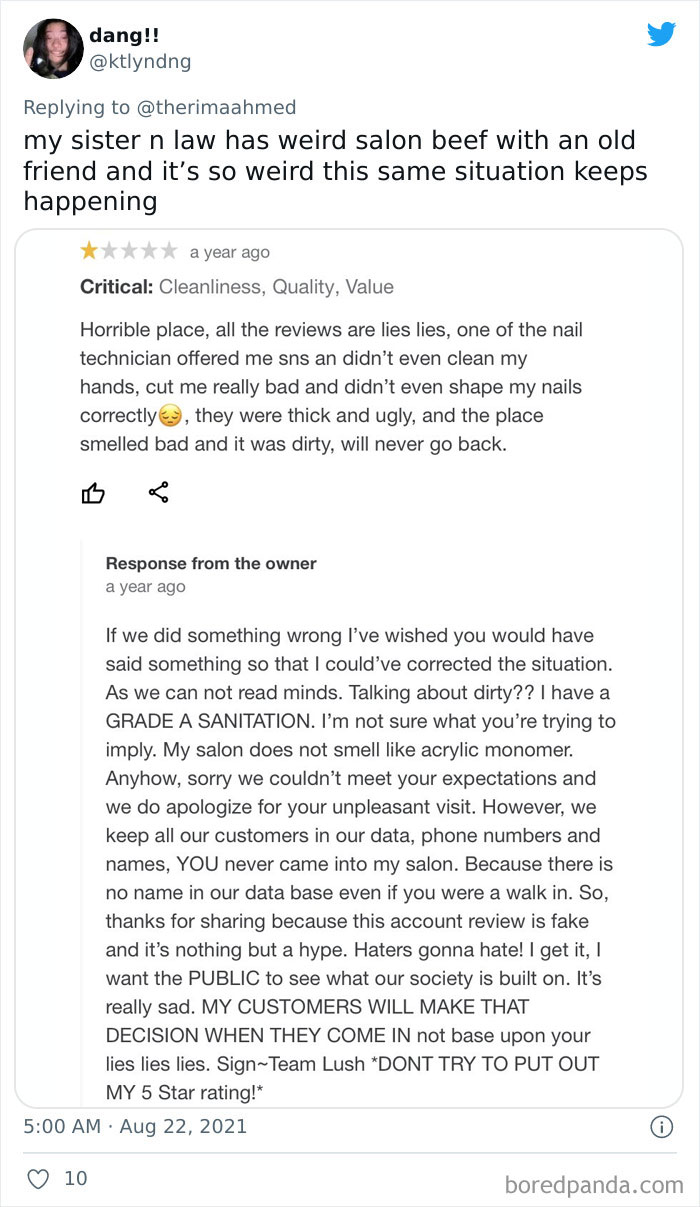The width and height of the screenshot is (700, 1207).
Task: Click the first filled star in the rating
Action: click(x=89, y=251)
